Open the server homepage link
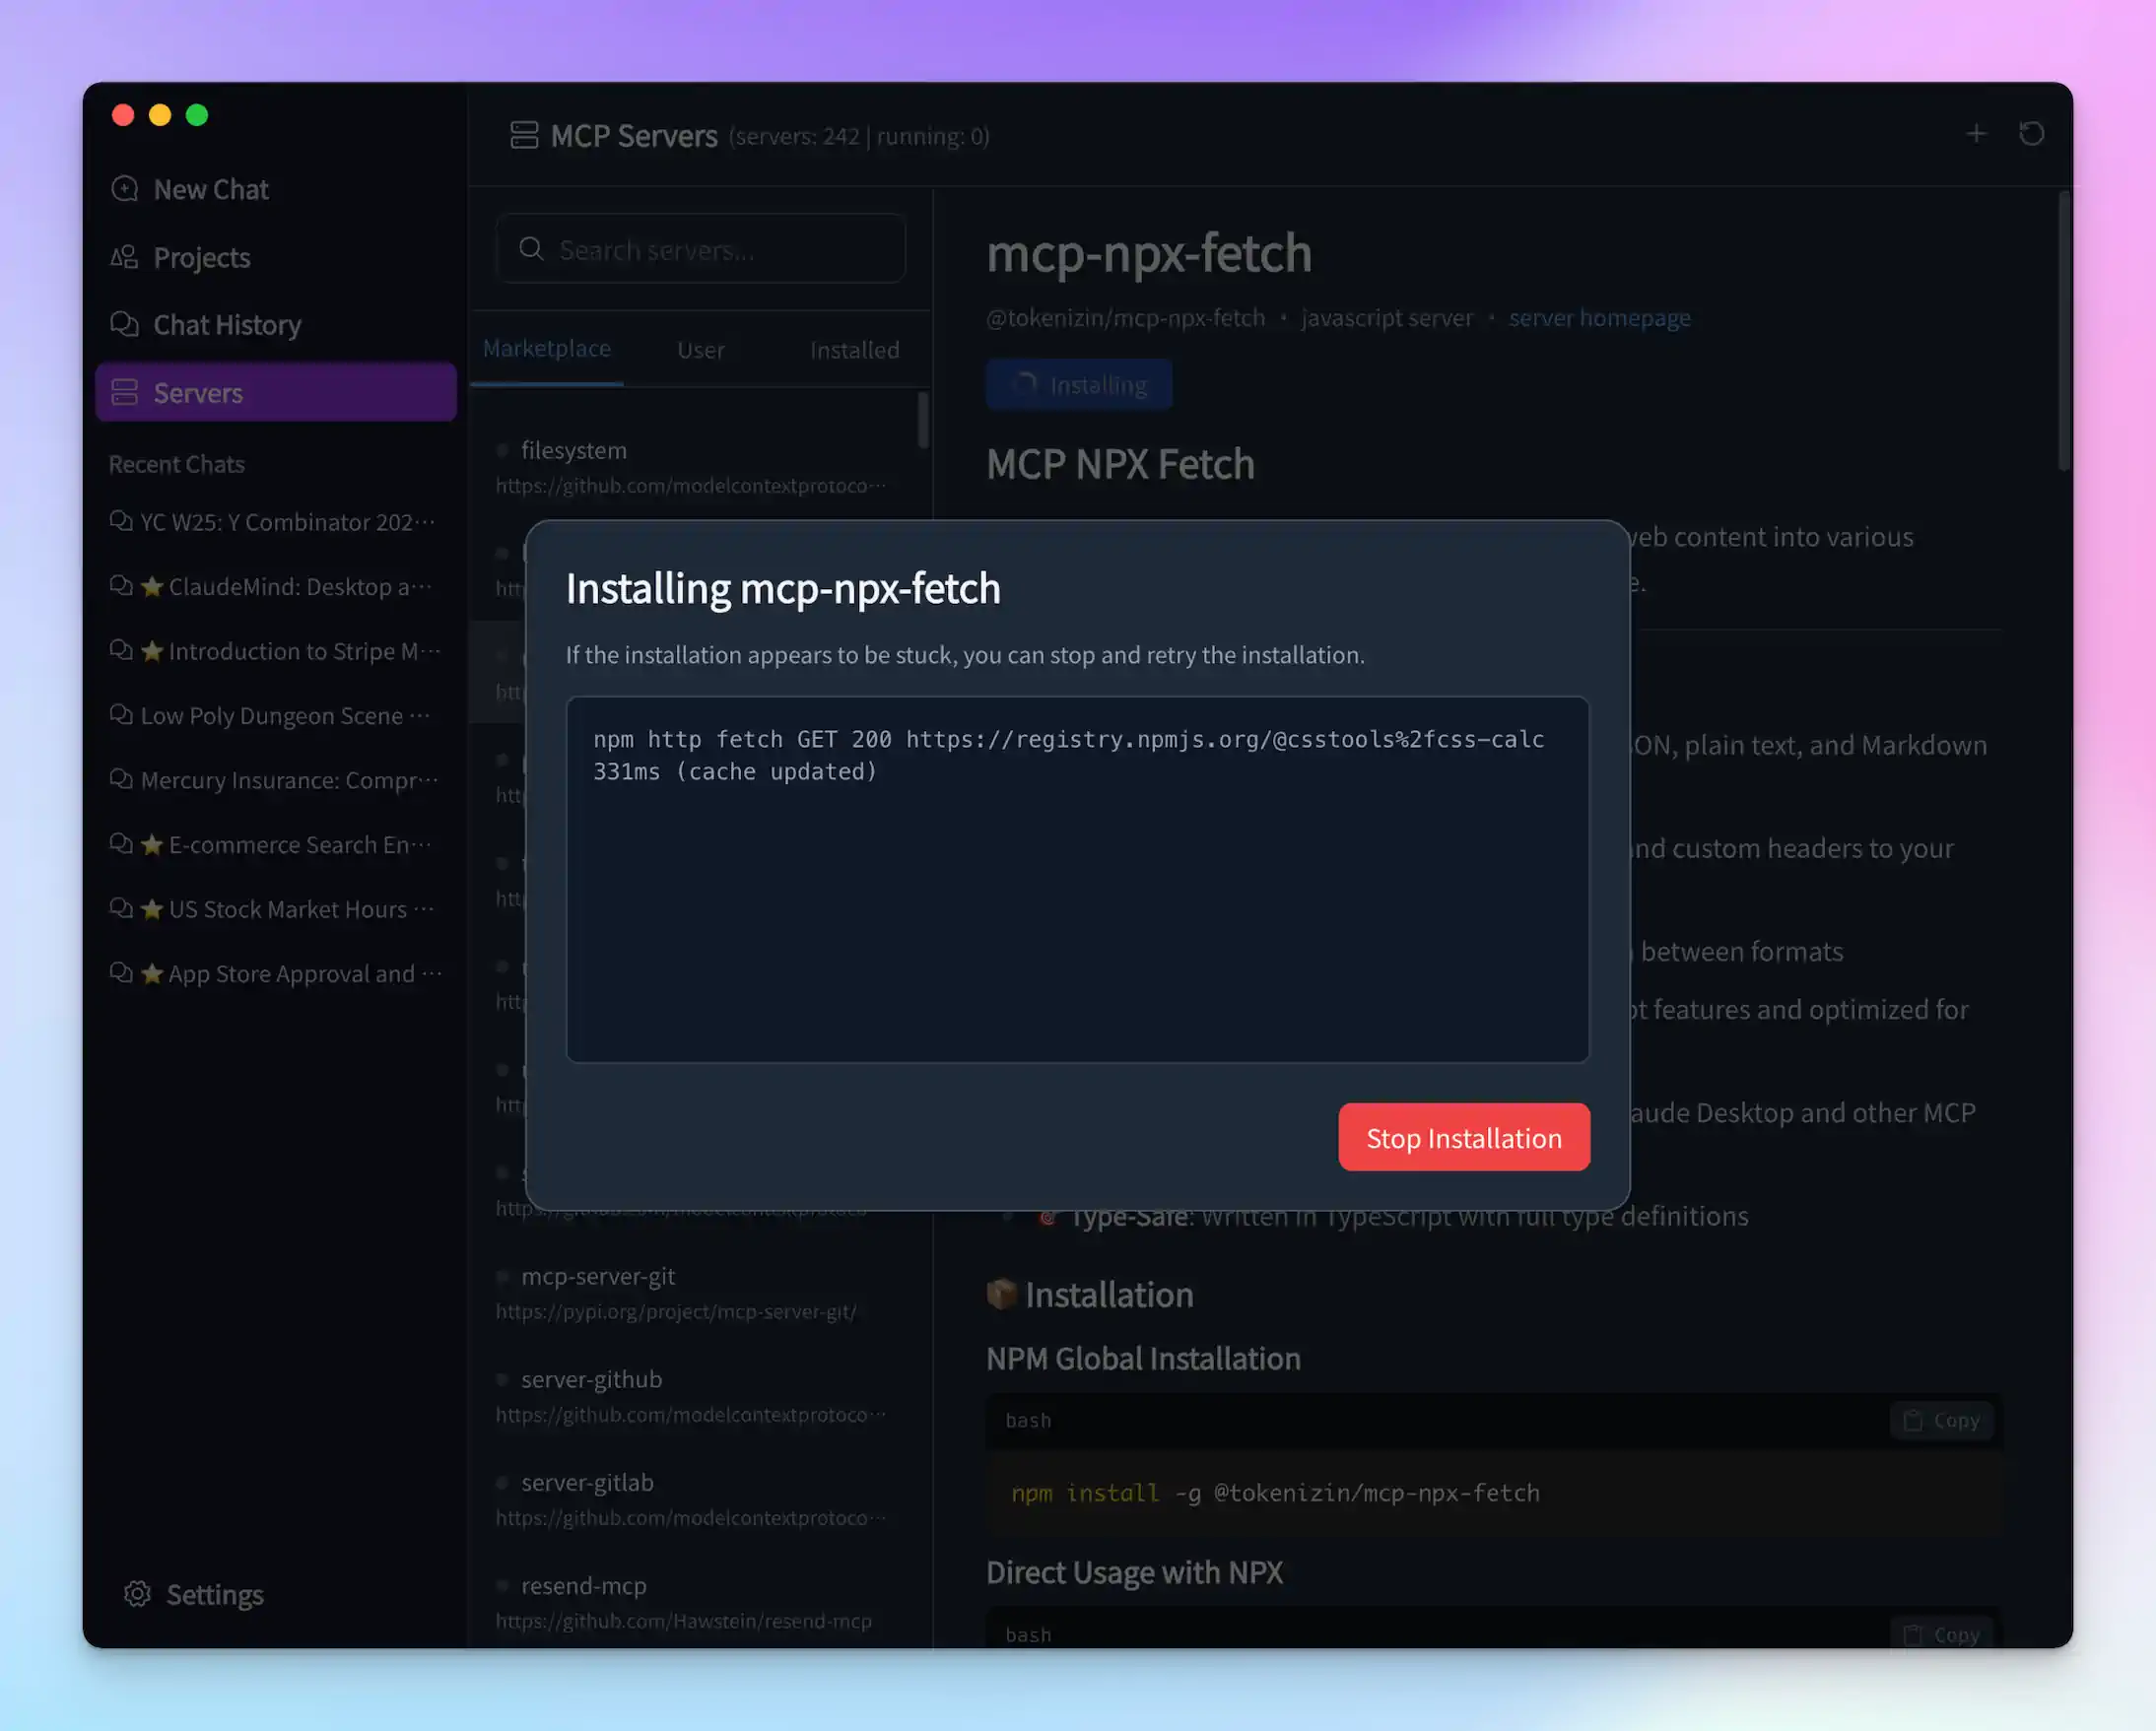Image resolution: width=2156 pixels, height=1731 pixels. click(1599, 318)
